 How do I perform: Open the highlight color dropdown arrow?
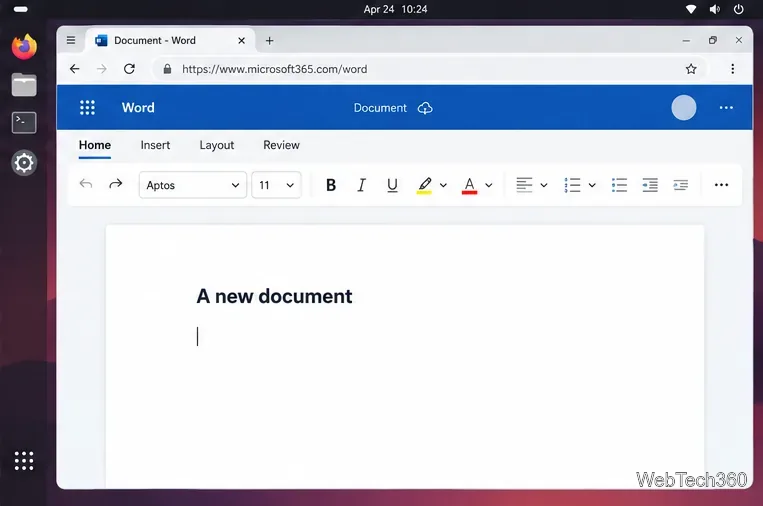[443, 185]
